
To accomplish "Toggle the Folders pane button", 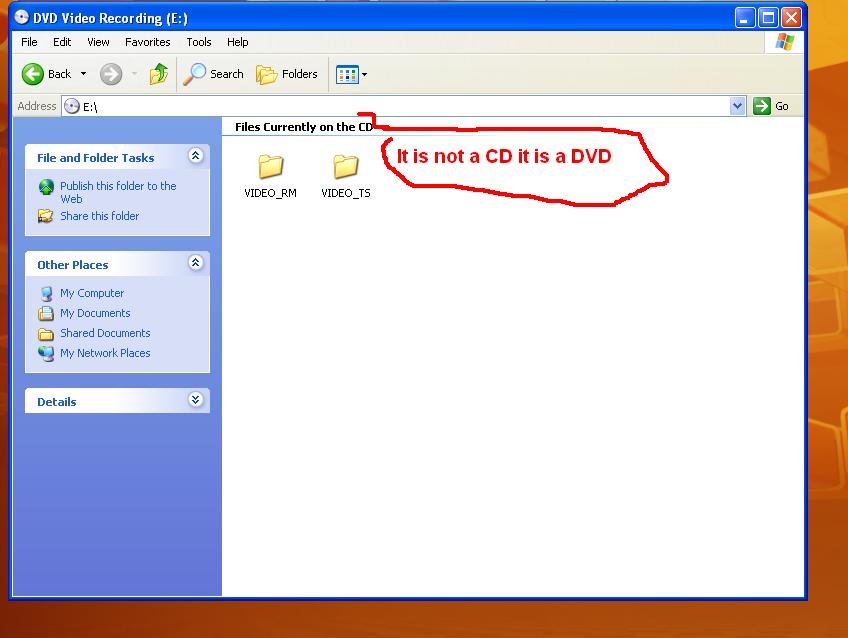I will pos(287,74).
